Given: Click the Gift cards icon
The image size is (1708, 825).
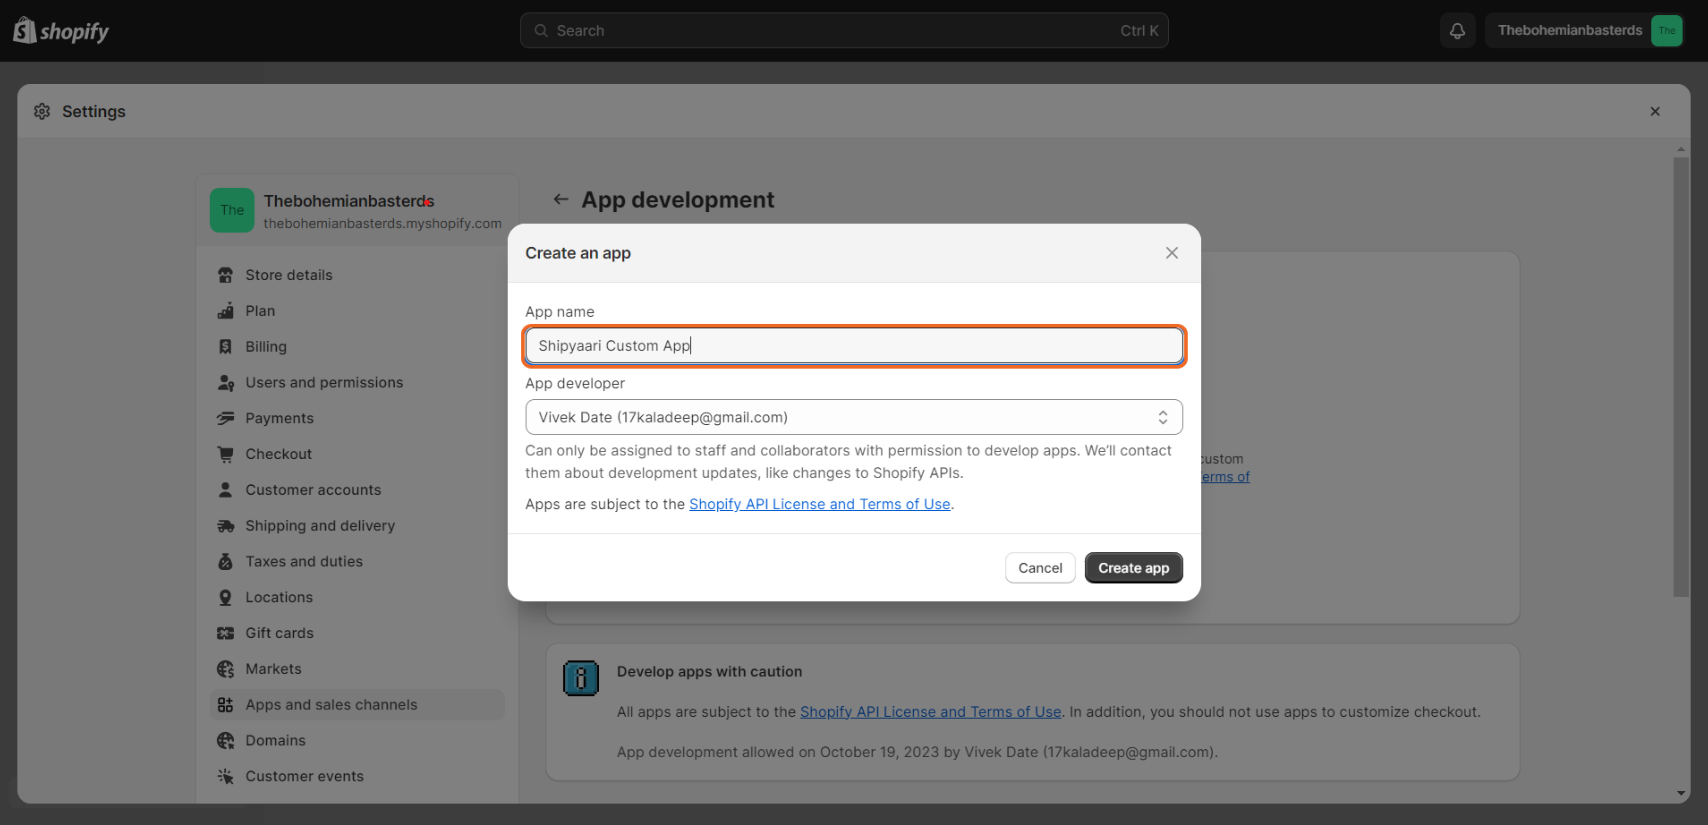Looking at the screenshot, I should (226, 633).
